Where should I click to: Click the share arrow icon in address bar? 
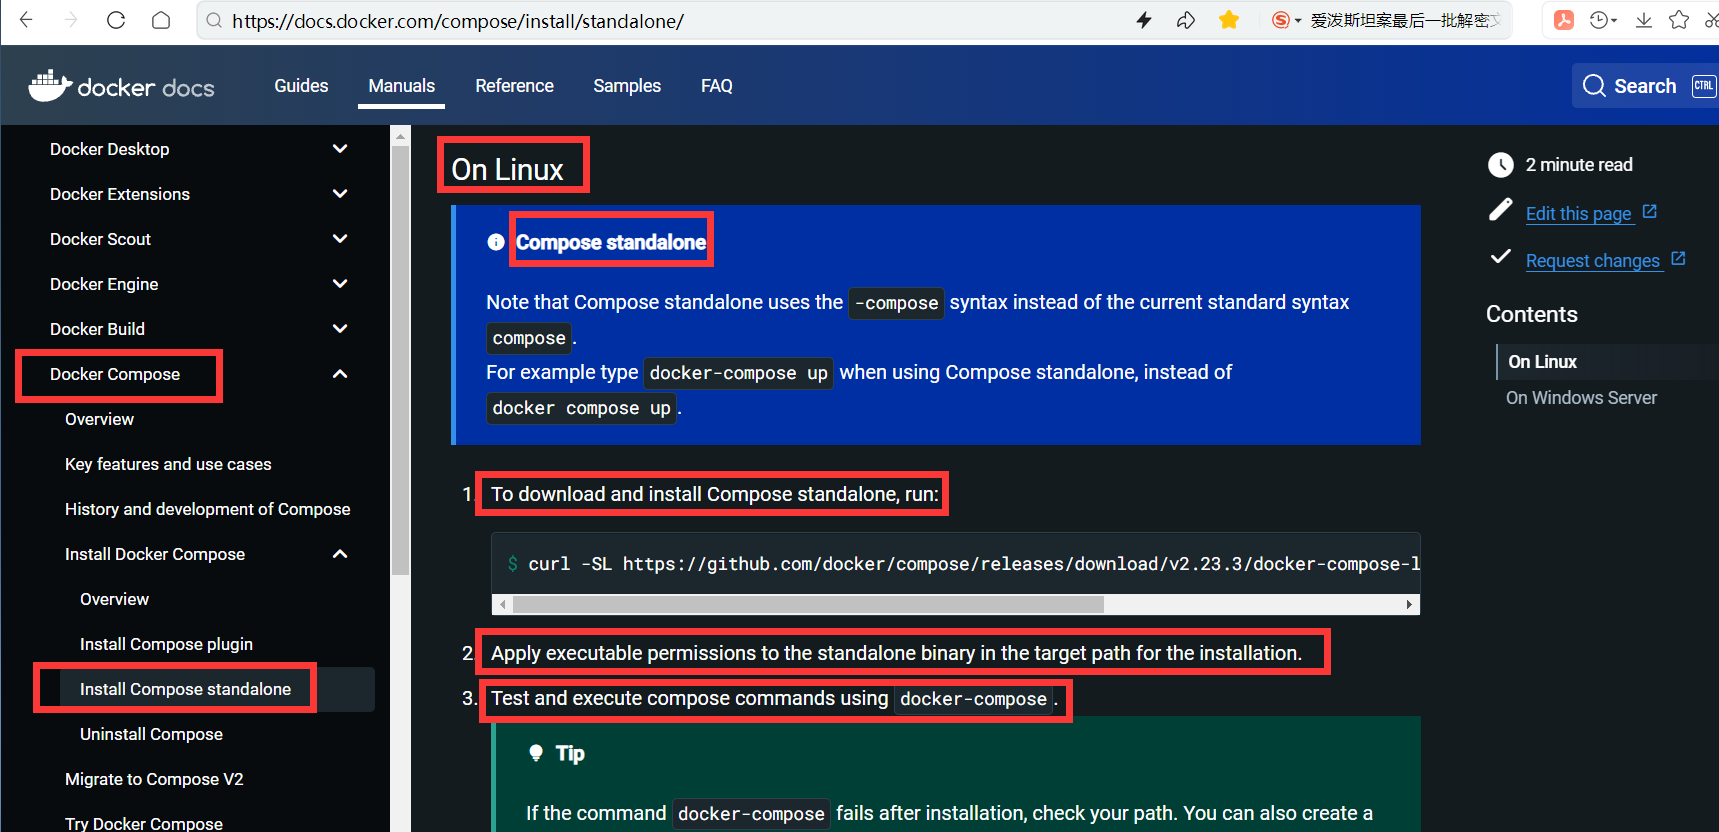coord(1186,20)
